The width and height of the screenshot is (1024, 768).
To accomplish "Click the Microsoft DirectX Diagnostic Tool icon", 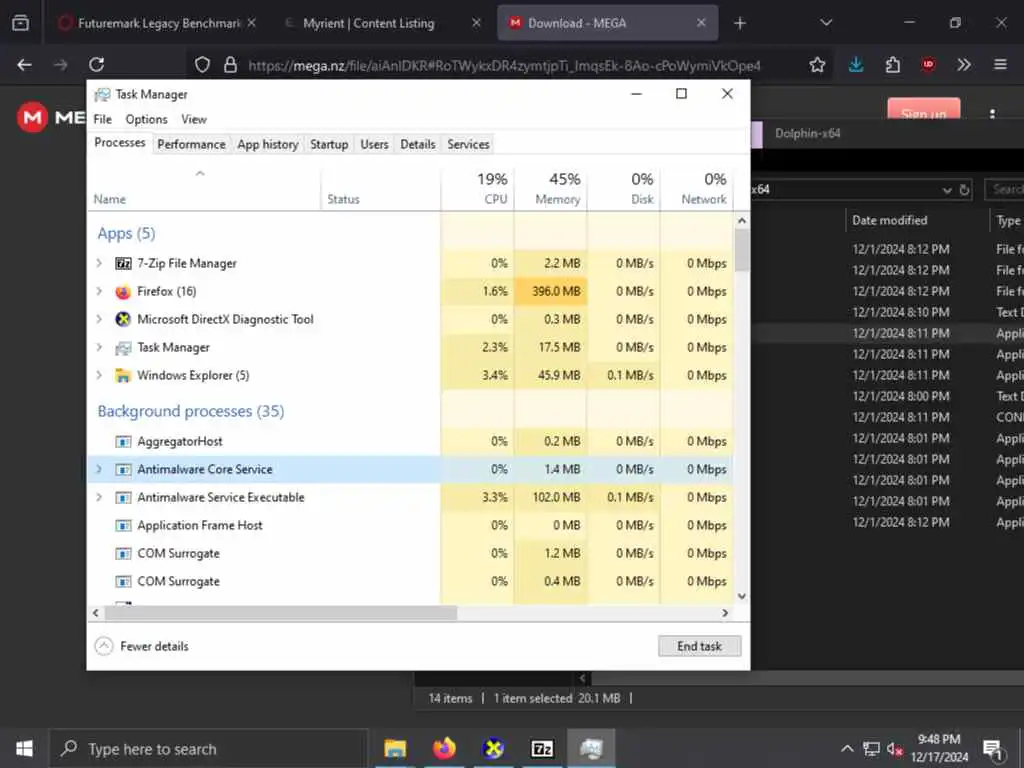I will click(123, 319).
